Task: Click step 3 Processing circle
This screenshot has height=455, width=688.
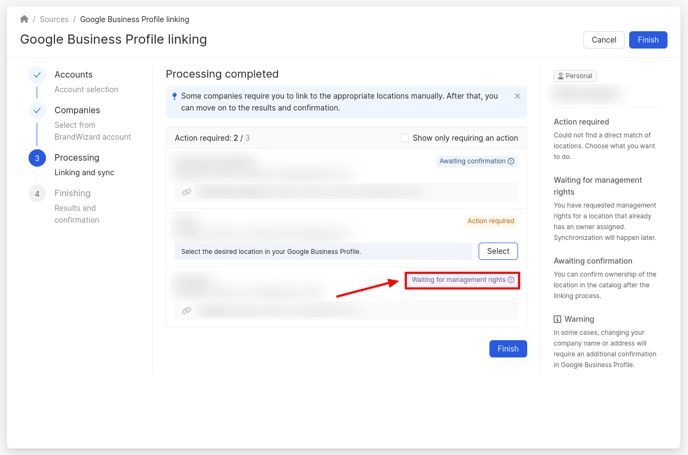Action: tap(37, 158)
